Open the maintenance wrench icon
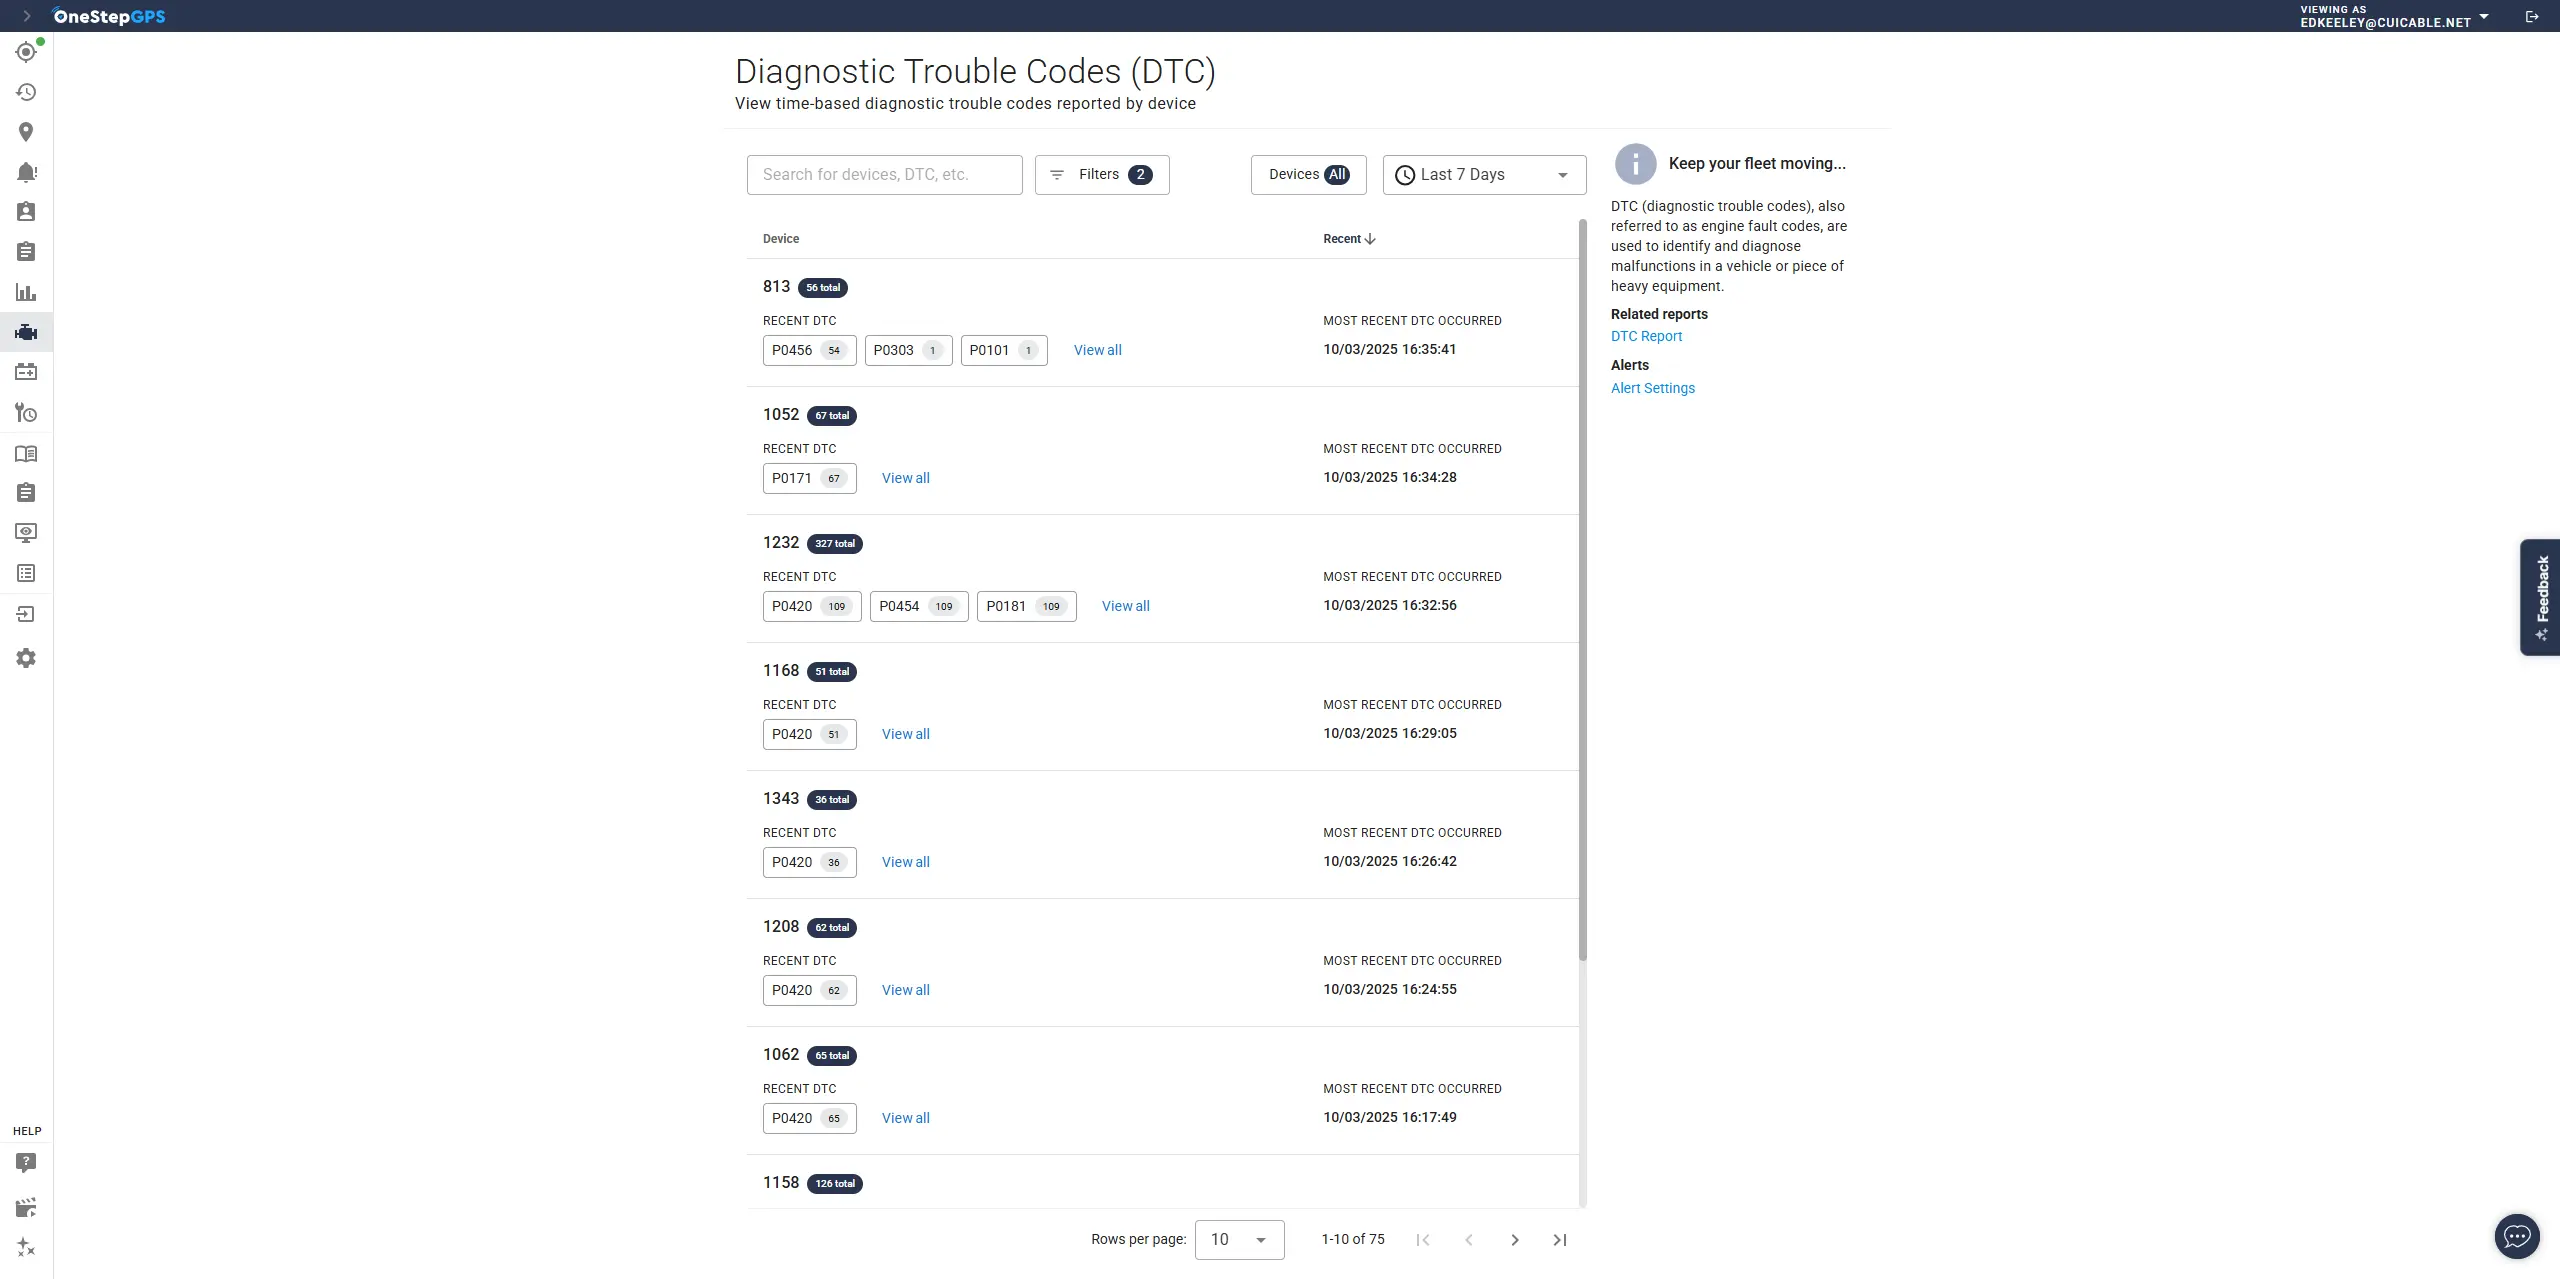Viewport: 2560px width, 1279px height. 26,412
